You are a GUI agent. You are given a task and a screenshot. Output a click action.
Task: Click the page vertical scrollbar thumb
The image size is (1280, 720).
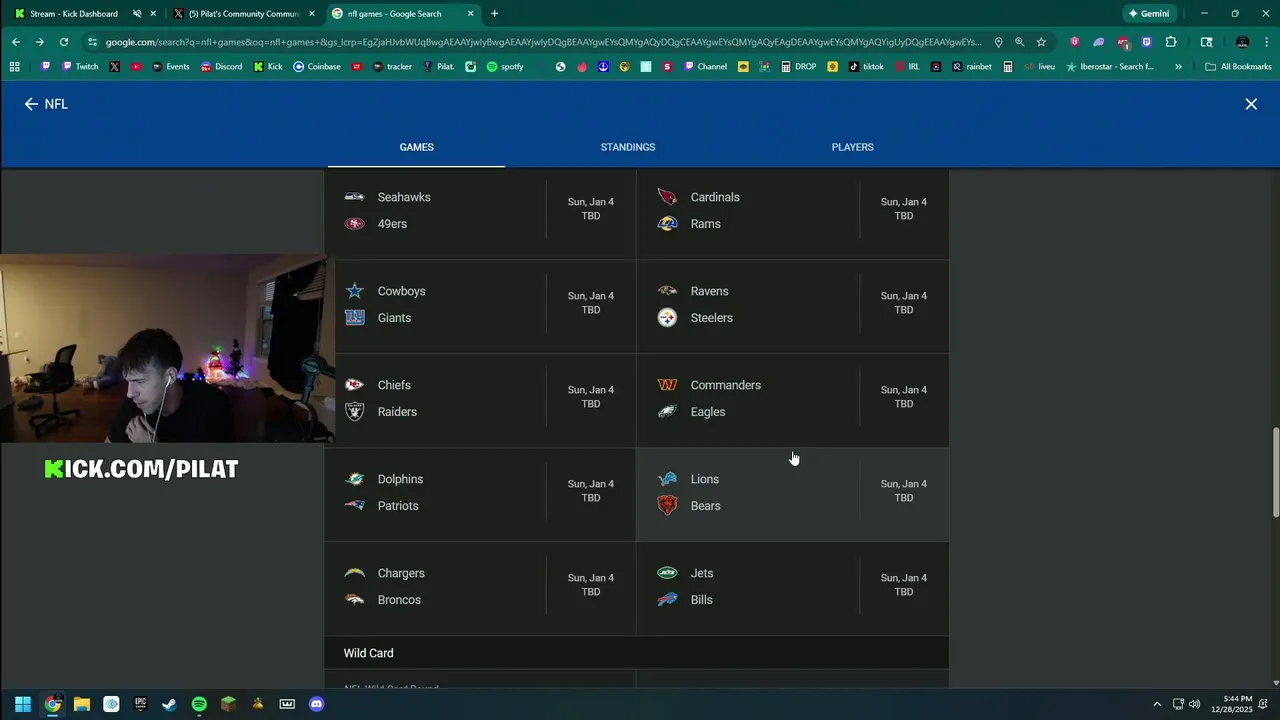1275,473
